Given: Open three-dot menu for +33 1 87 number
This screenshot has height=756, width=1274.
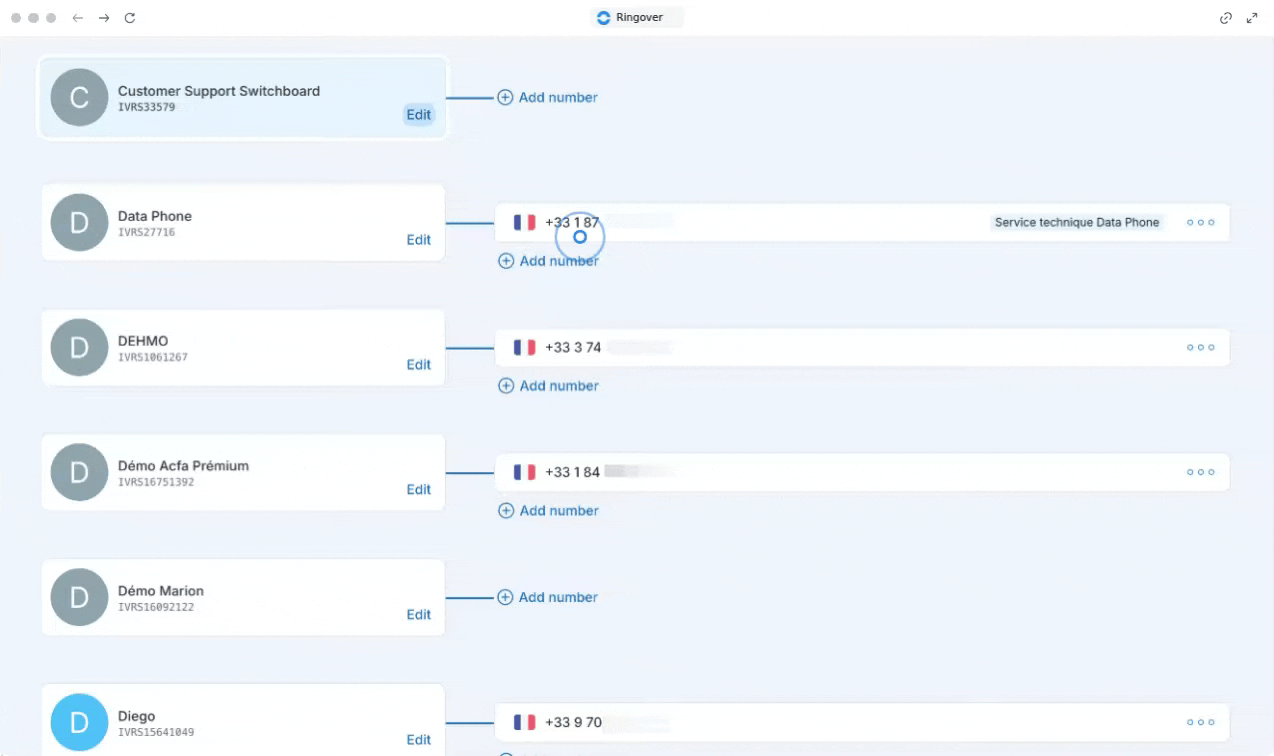Looking at the screenshot, I should [1201, 222].
